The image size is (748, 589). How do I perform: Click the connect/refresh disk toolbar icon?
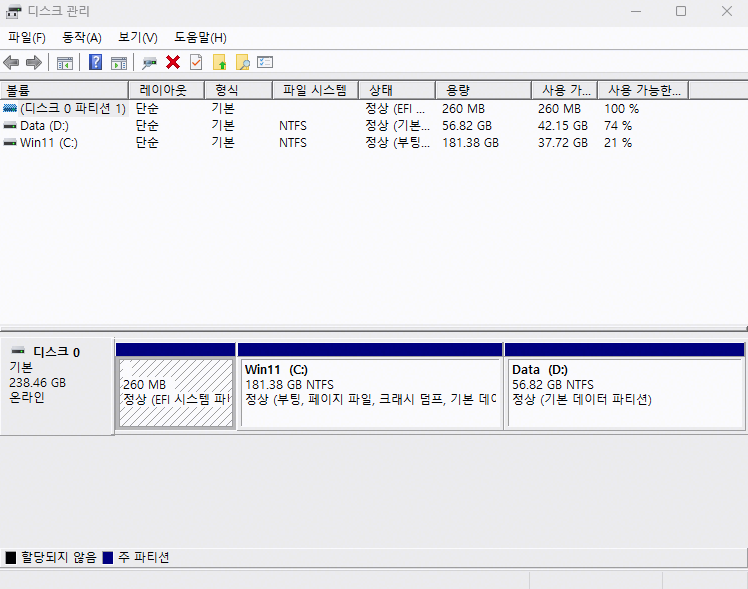(x=149, y=63)
